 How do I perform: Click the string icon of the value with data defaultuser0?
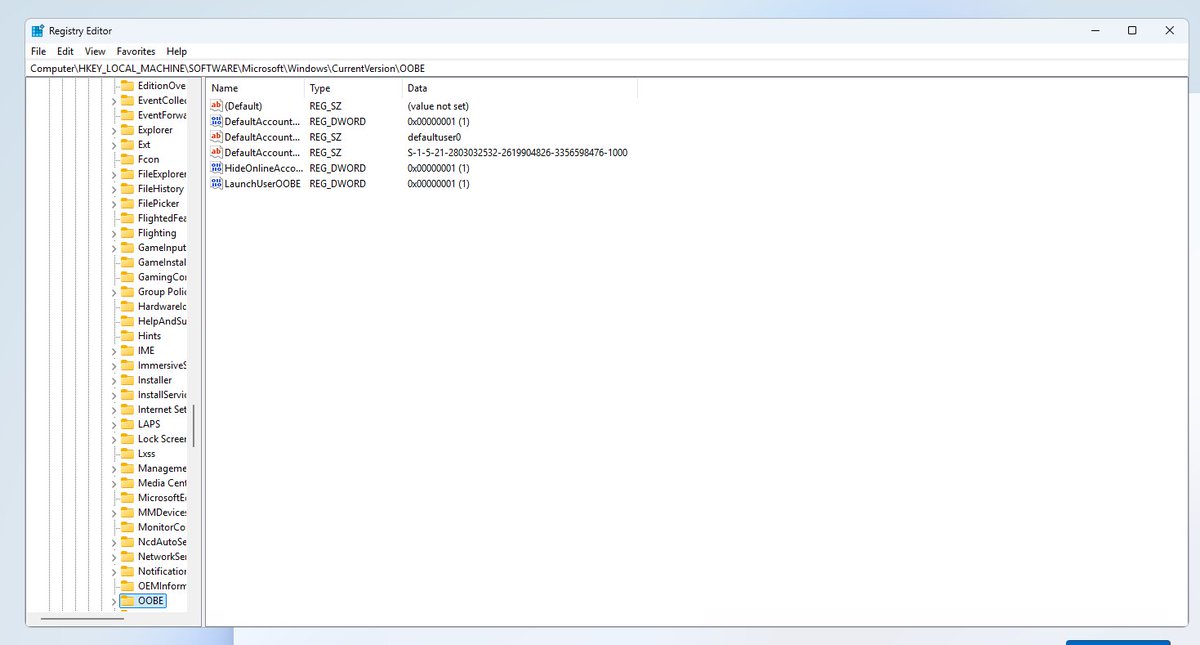(216, 137)
